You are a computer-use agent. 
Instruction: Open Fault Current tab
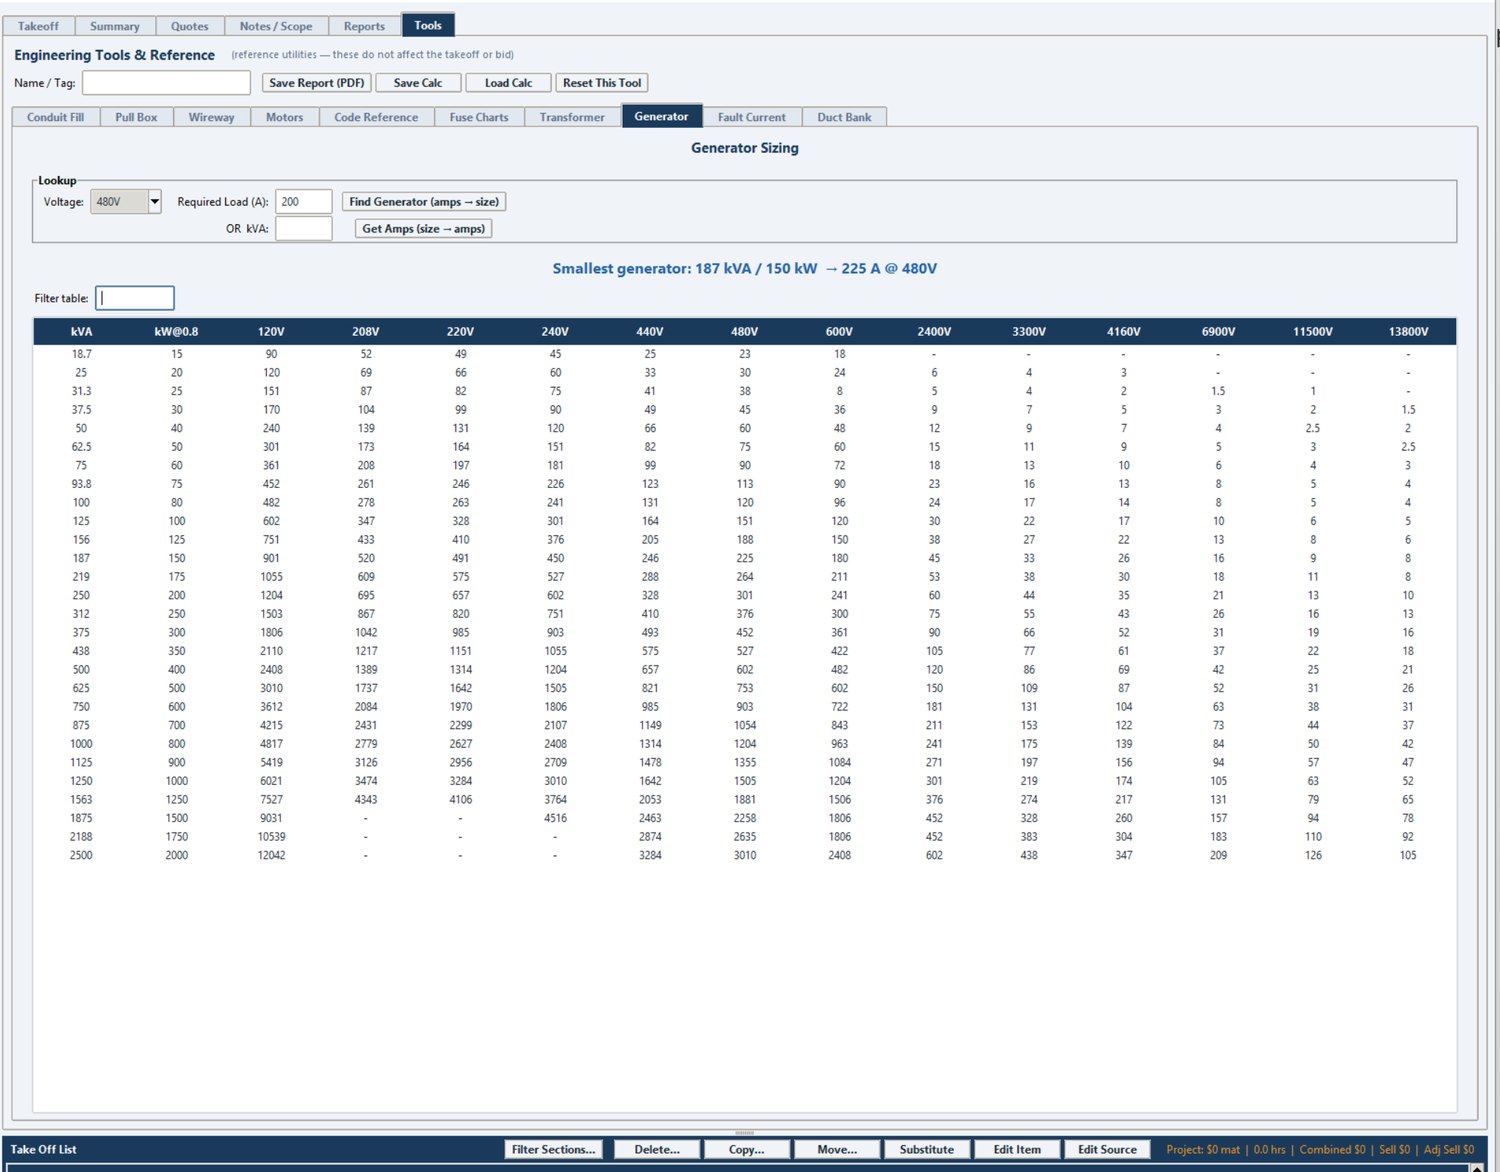[x=752, y=117]
